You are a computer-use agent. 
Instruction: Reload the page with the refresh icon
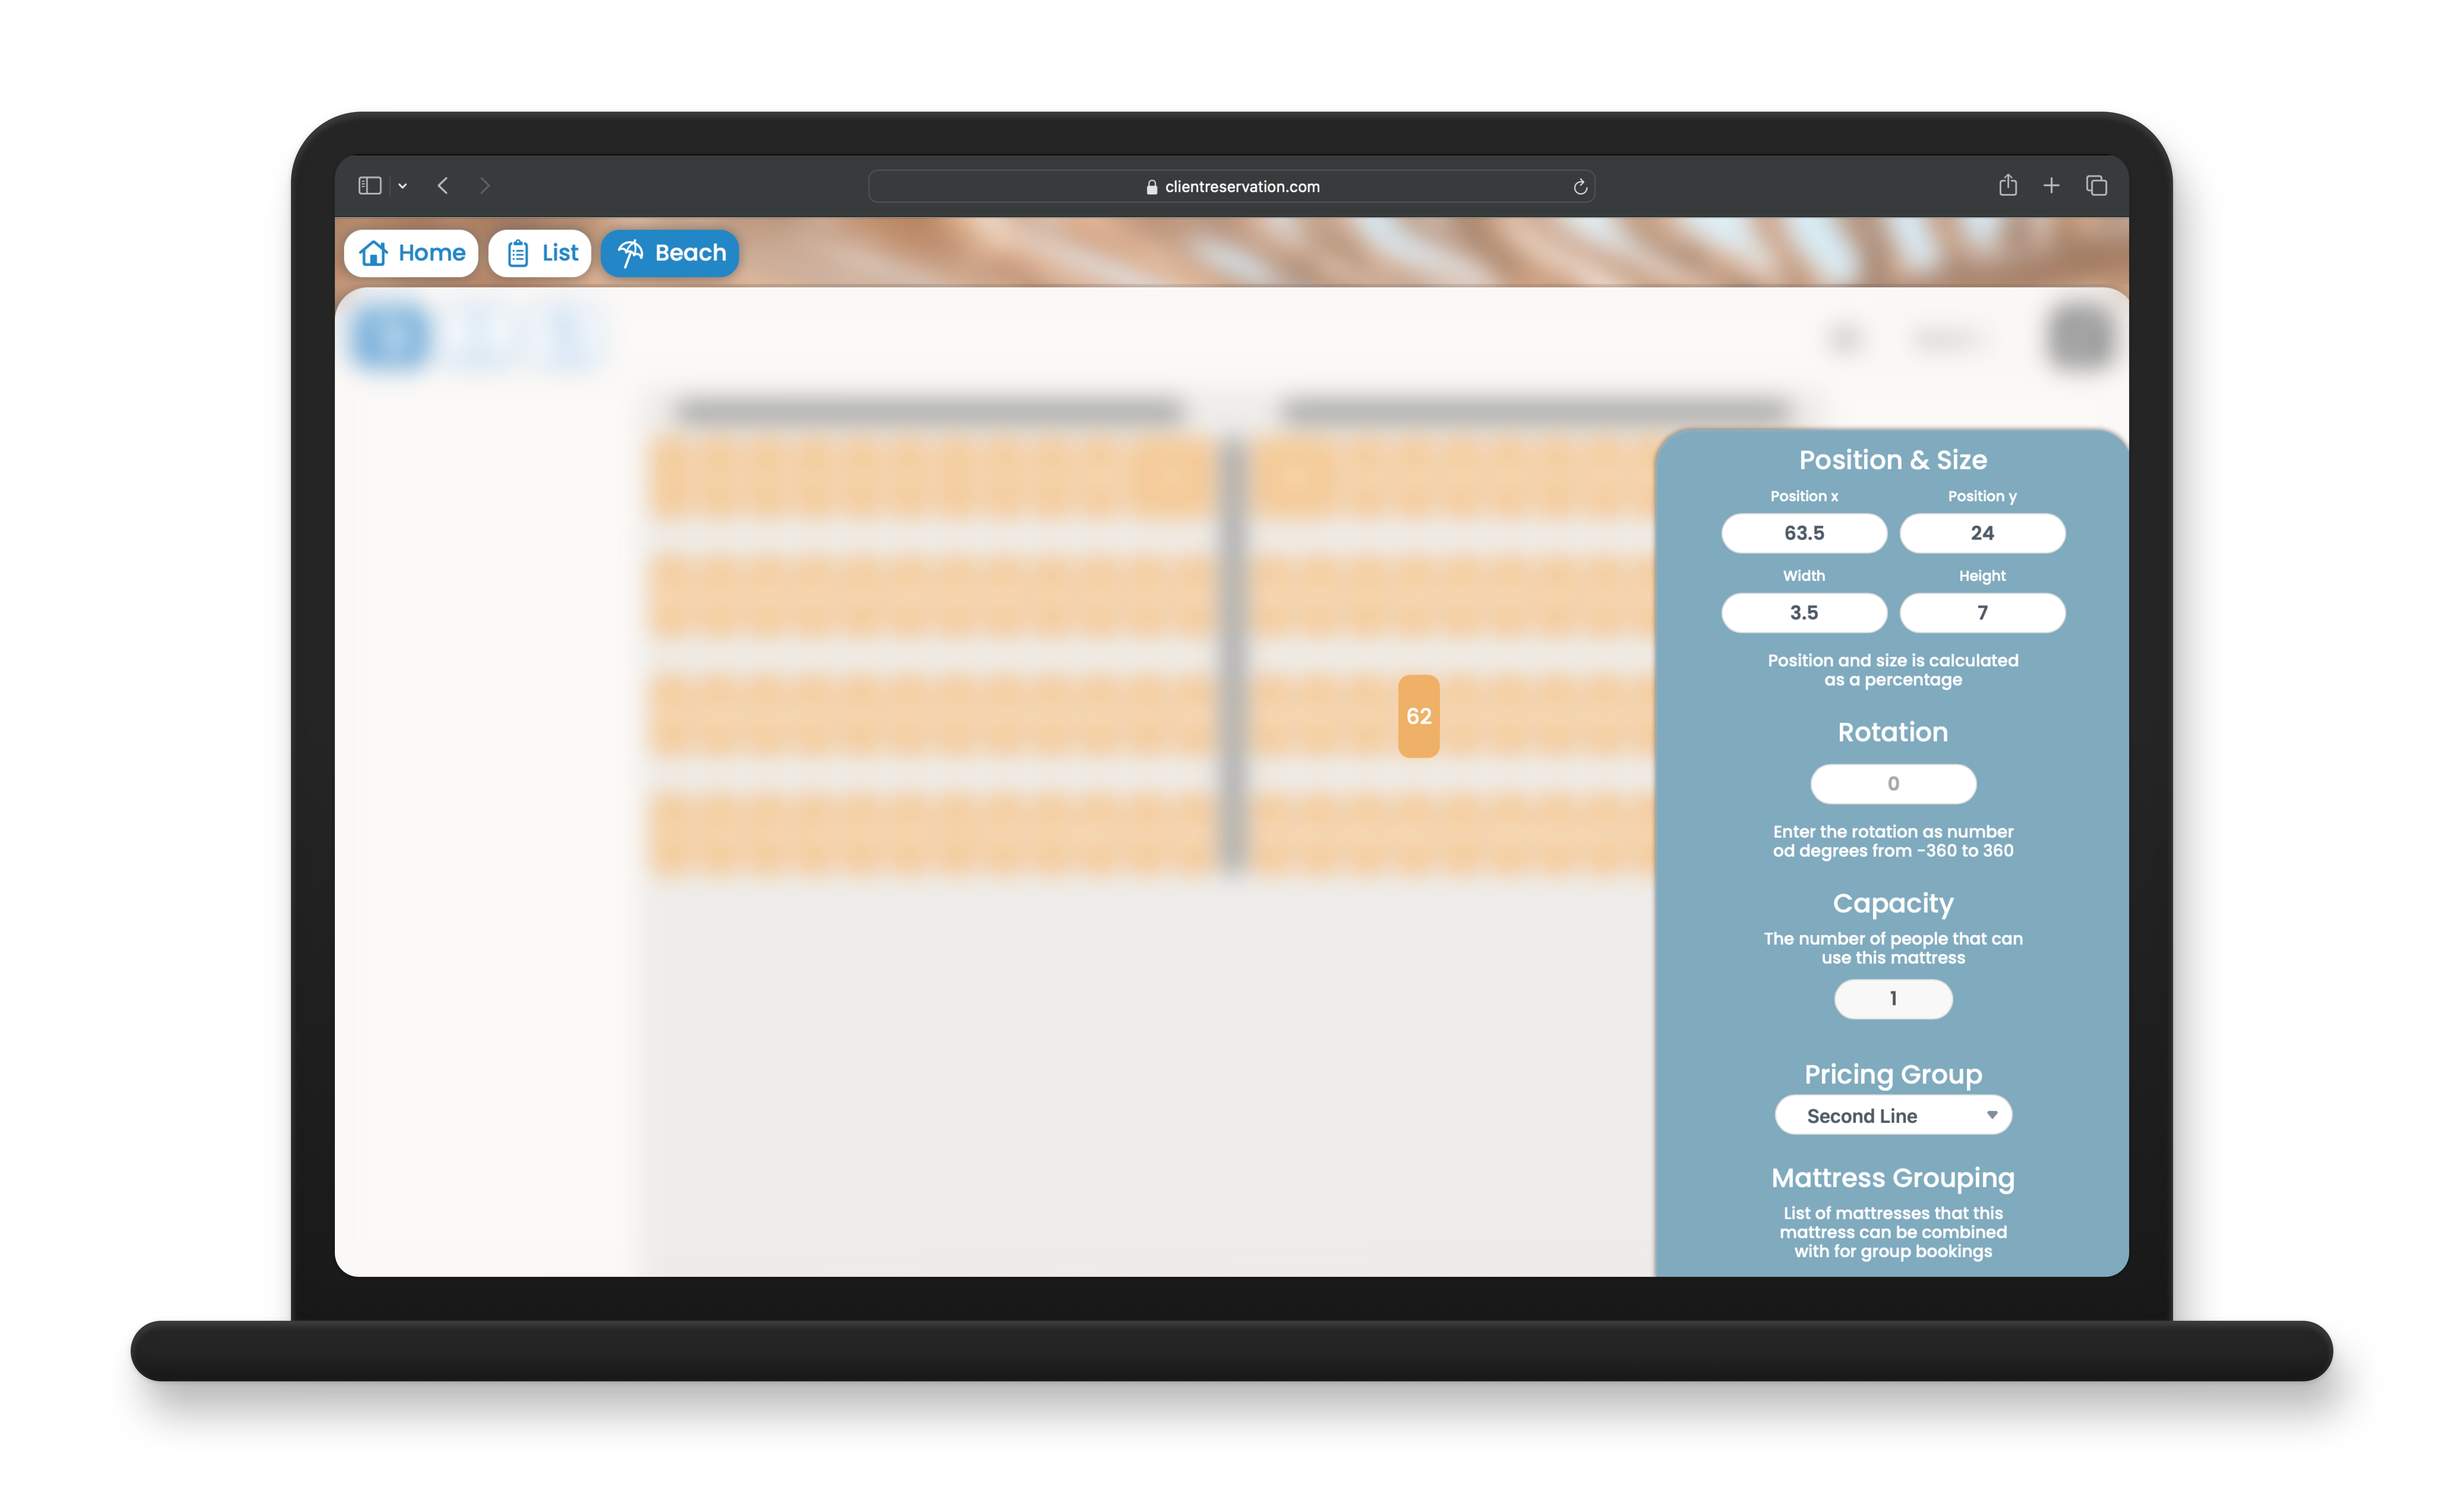pyautogui.click(x=1580, y=187)
